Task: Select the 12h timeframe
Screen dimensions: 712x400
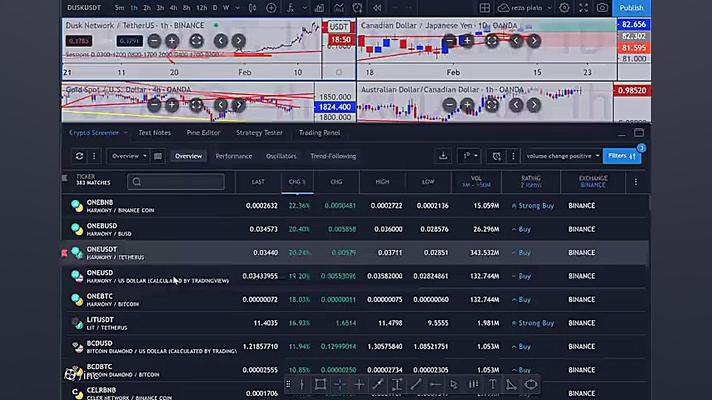Action: pyautogui.click(x=201, y=8)
